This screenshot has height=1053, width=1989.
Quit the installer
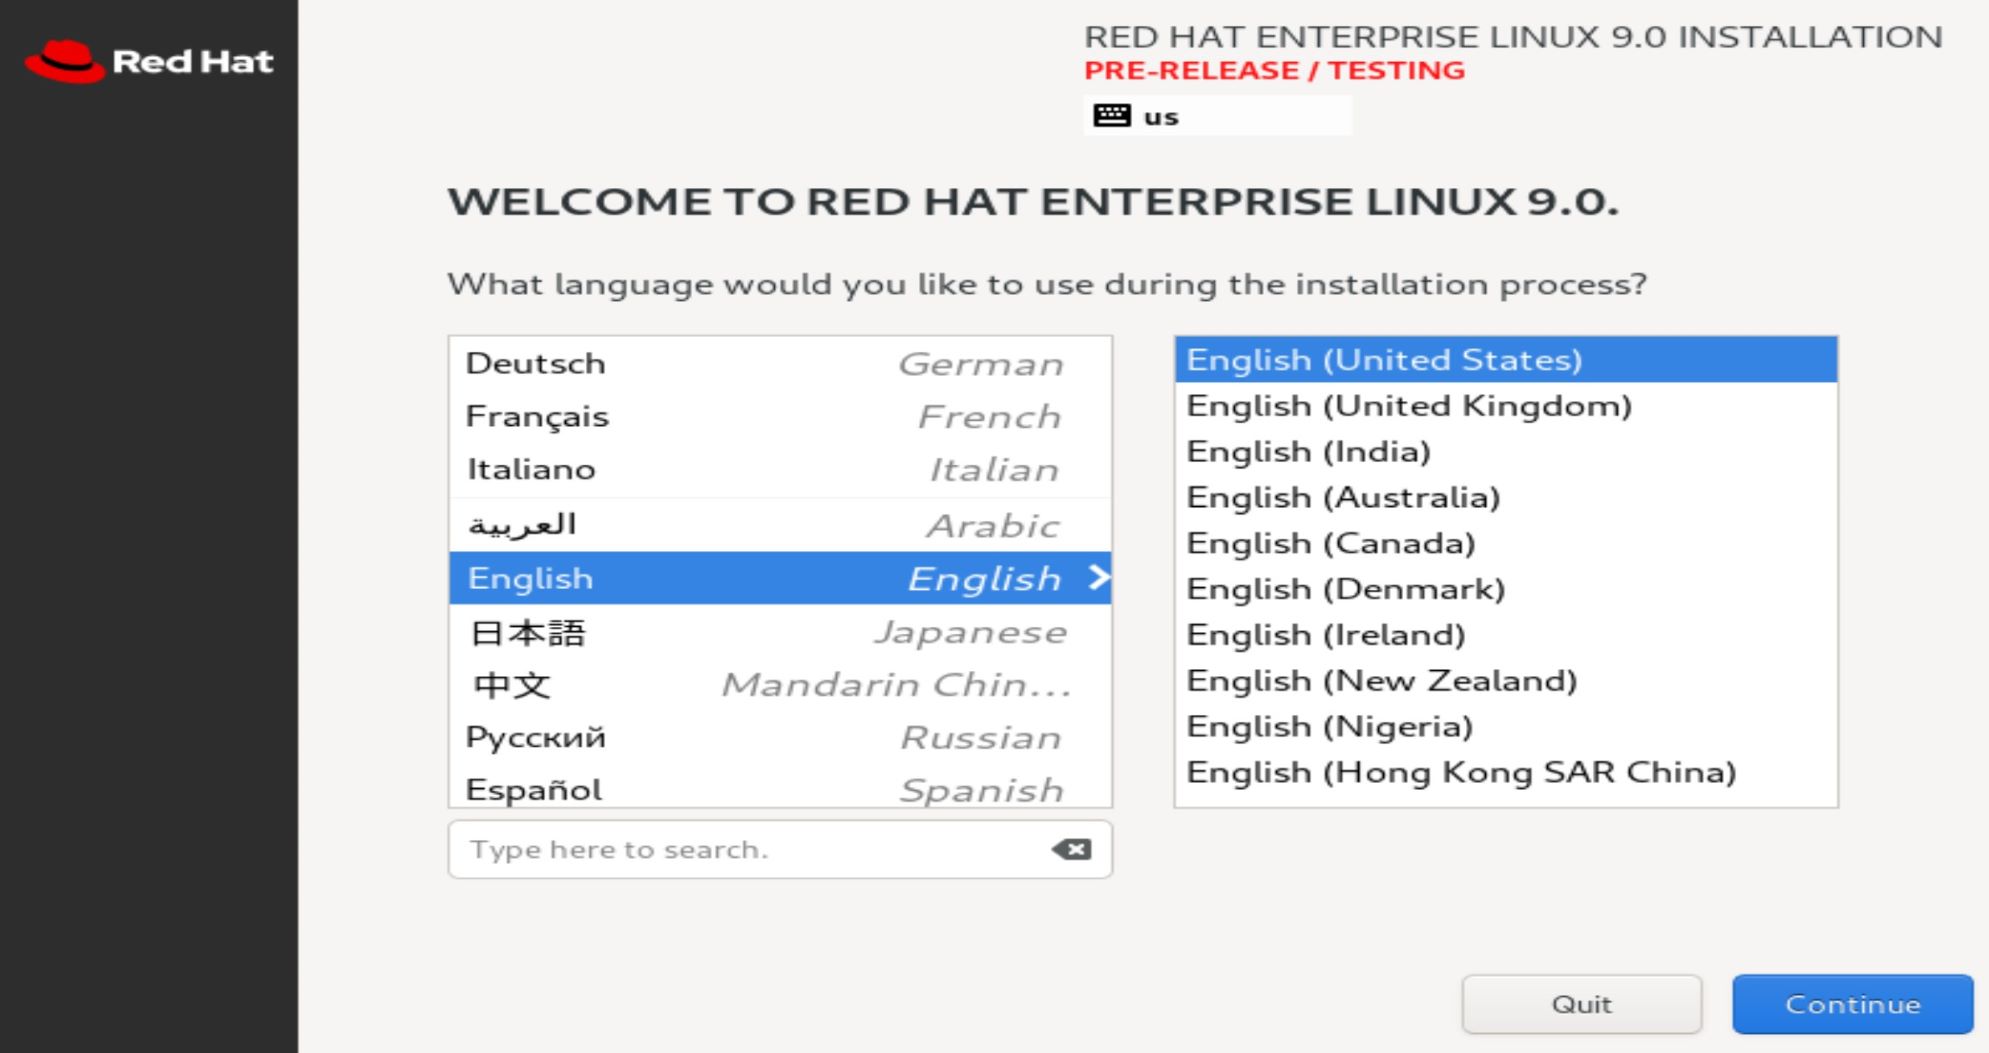1581,1004
